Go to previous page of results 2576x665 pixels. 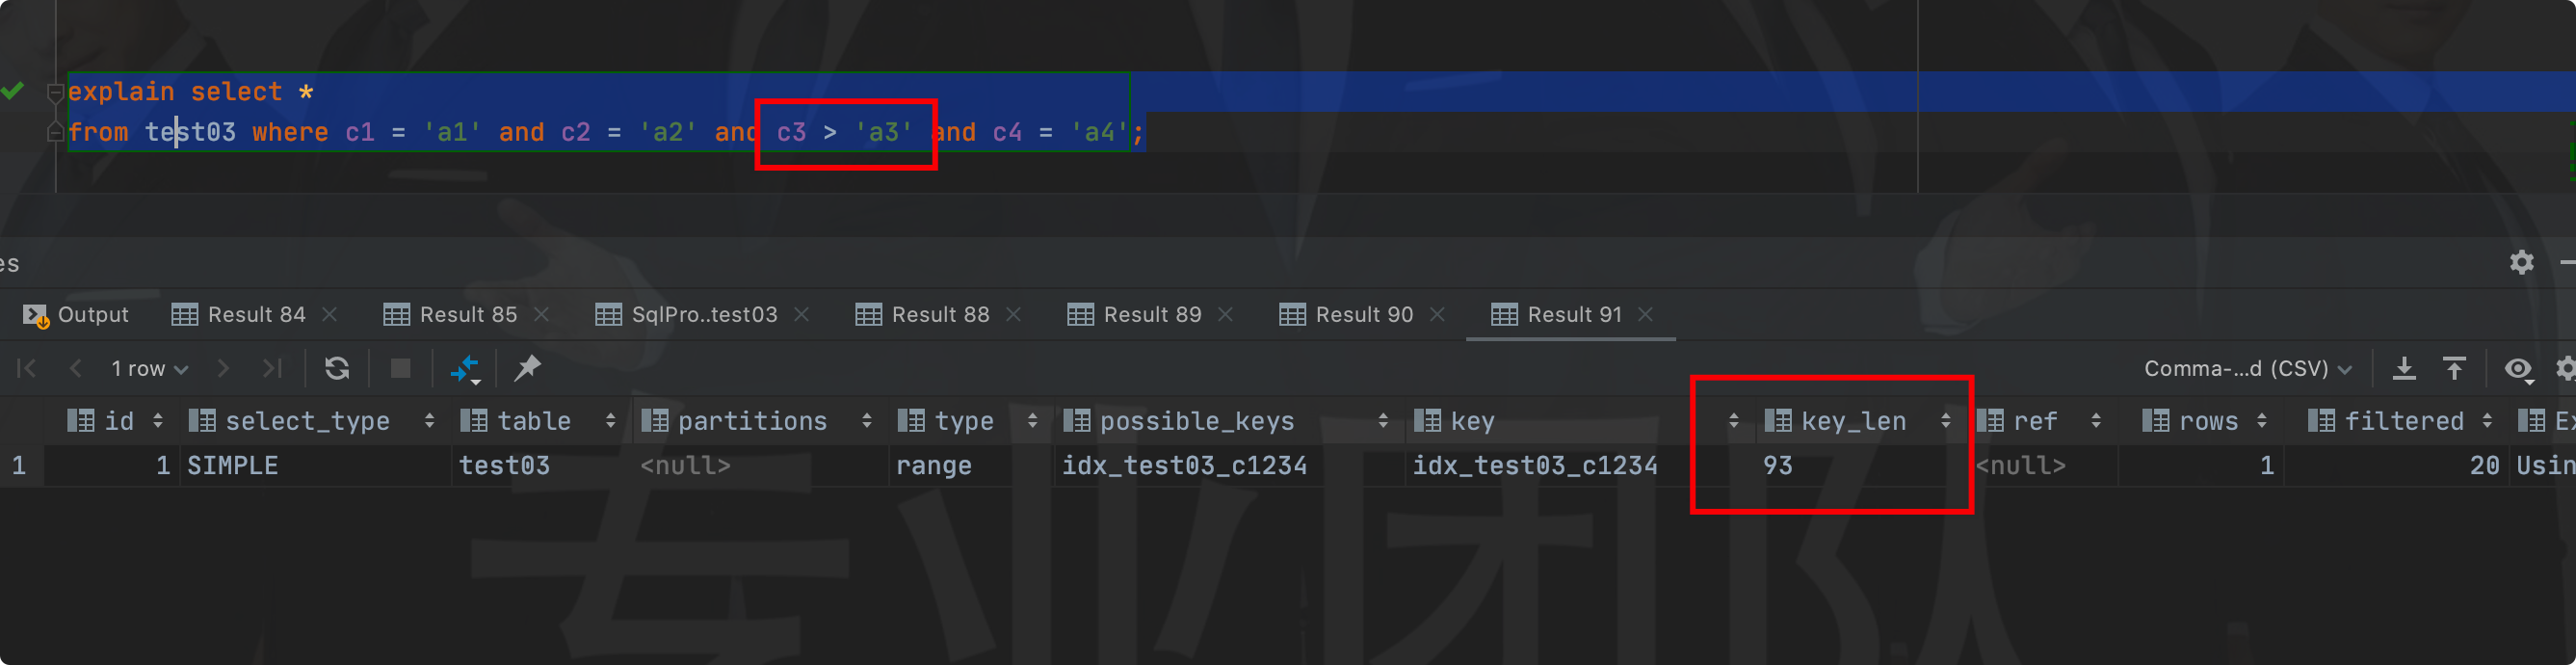76,369
